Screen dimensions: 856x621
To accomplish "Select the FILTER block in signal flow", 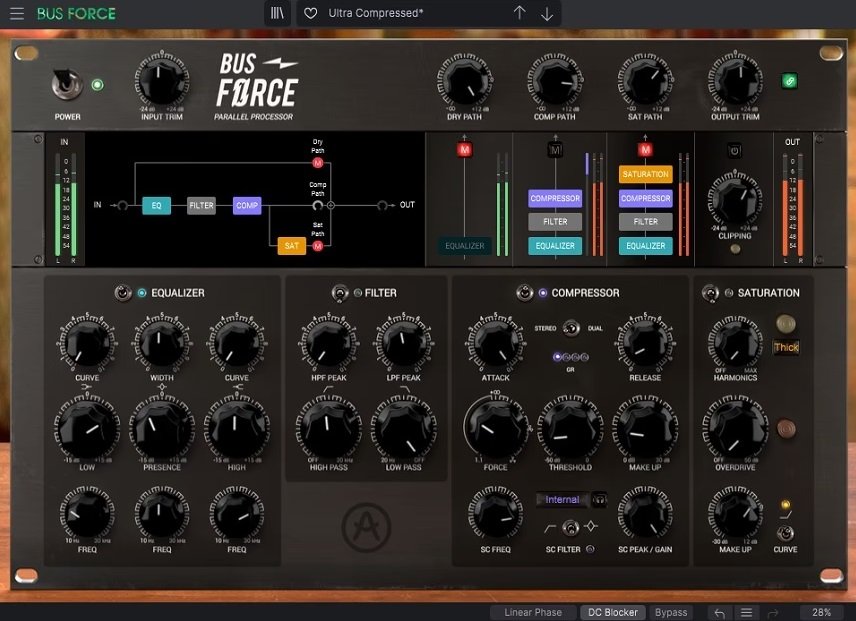I will [201, 206].
